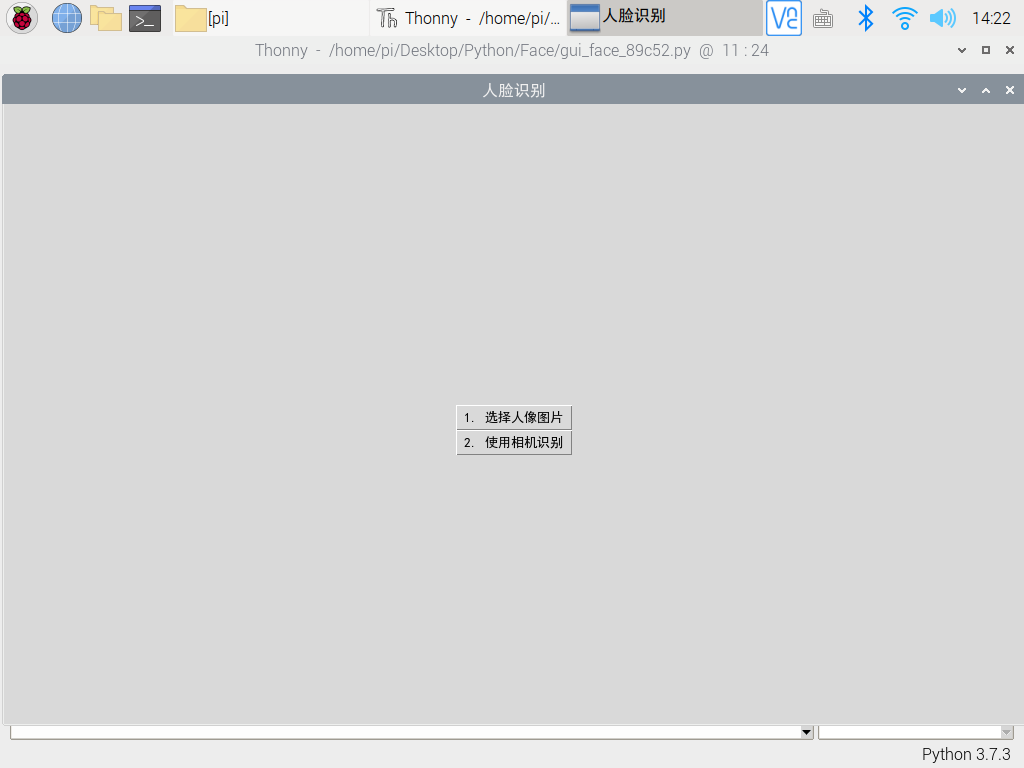Select the 人脸识别 taskbar window entry
This screenshot has width=1024, height=768.
665,18
